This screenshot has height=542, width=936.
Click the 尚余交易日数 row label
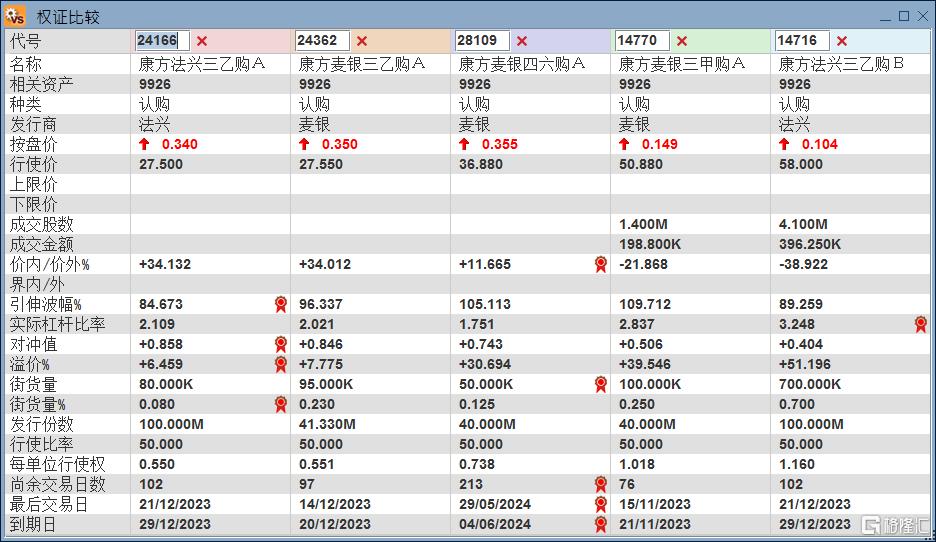click(57, 484)
